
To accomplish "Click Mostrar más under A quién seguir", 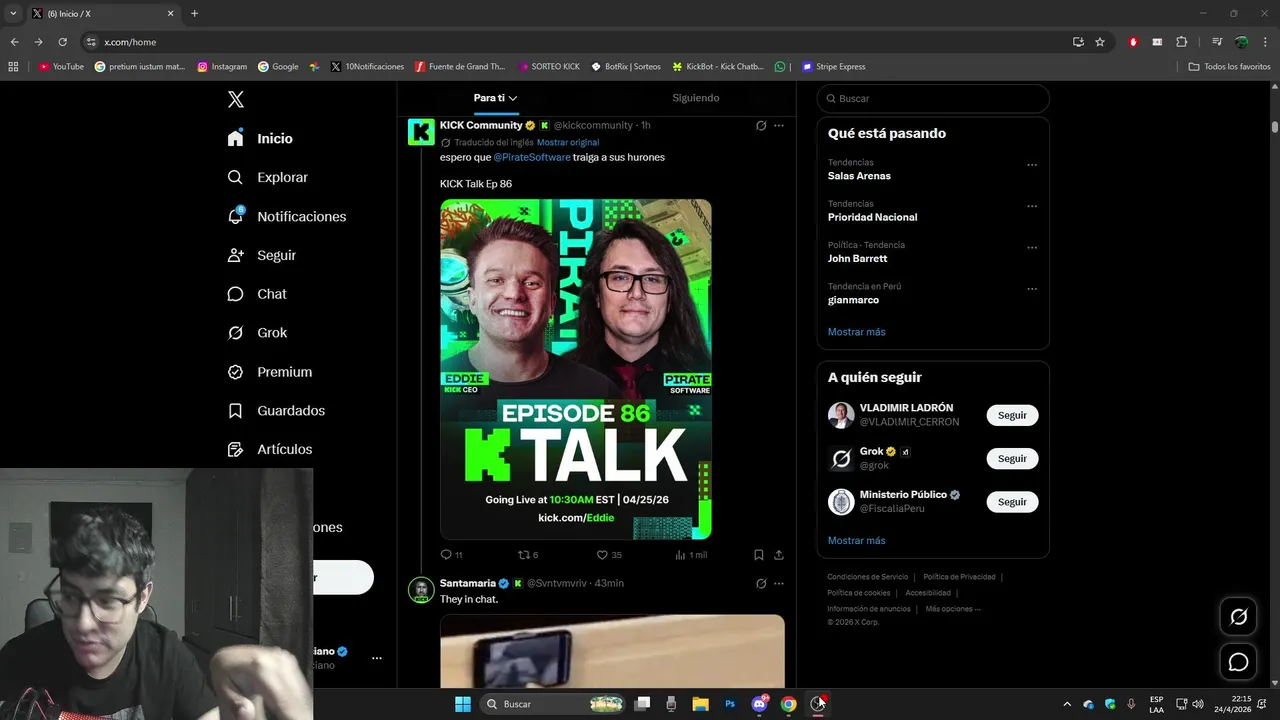I will (856, 540).
